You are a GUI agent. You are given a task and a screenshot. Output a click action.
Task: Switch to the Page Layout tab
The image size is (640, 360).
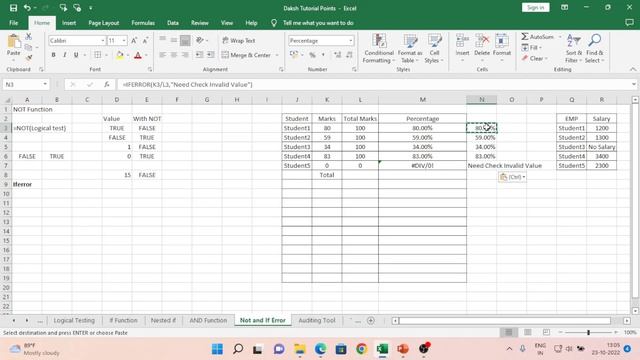point(104,23)
